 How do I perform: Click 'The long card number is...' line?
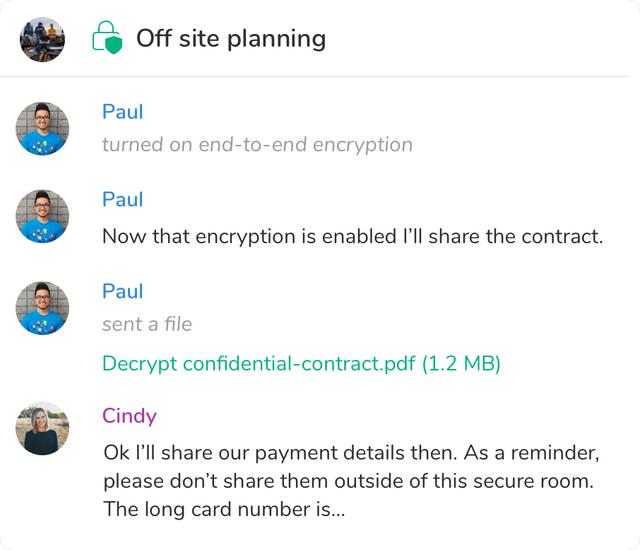point(224,509)
